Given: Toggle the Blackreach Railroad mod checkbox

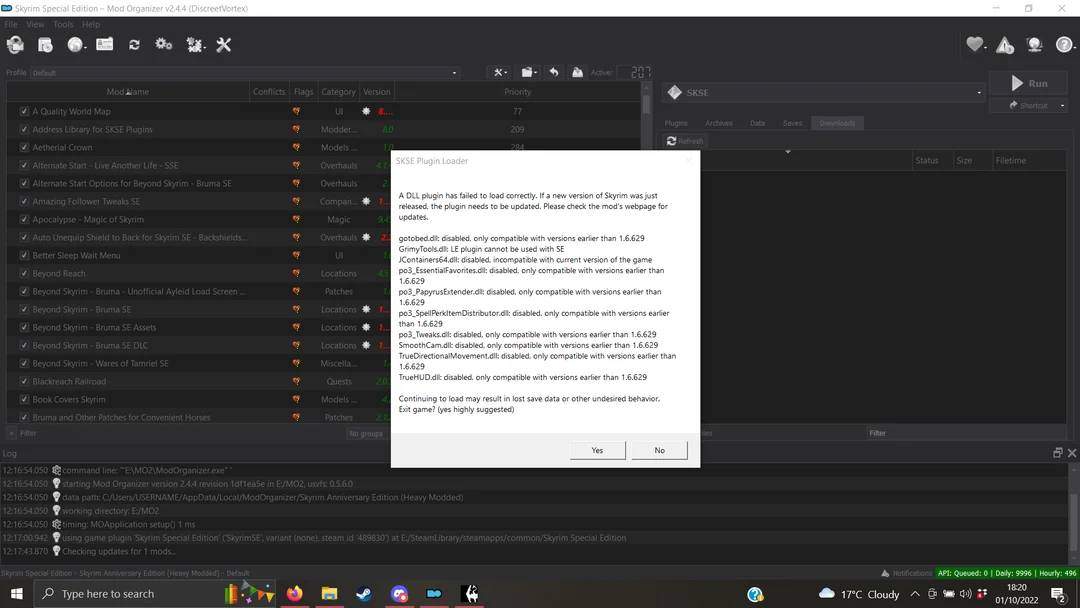Looking at the screenshot, I should [x=23, y=381].
